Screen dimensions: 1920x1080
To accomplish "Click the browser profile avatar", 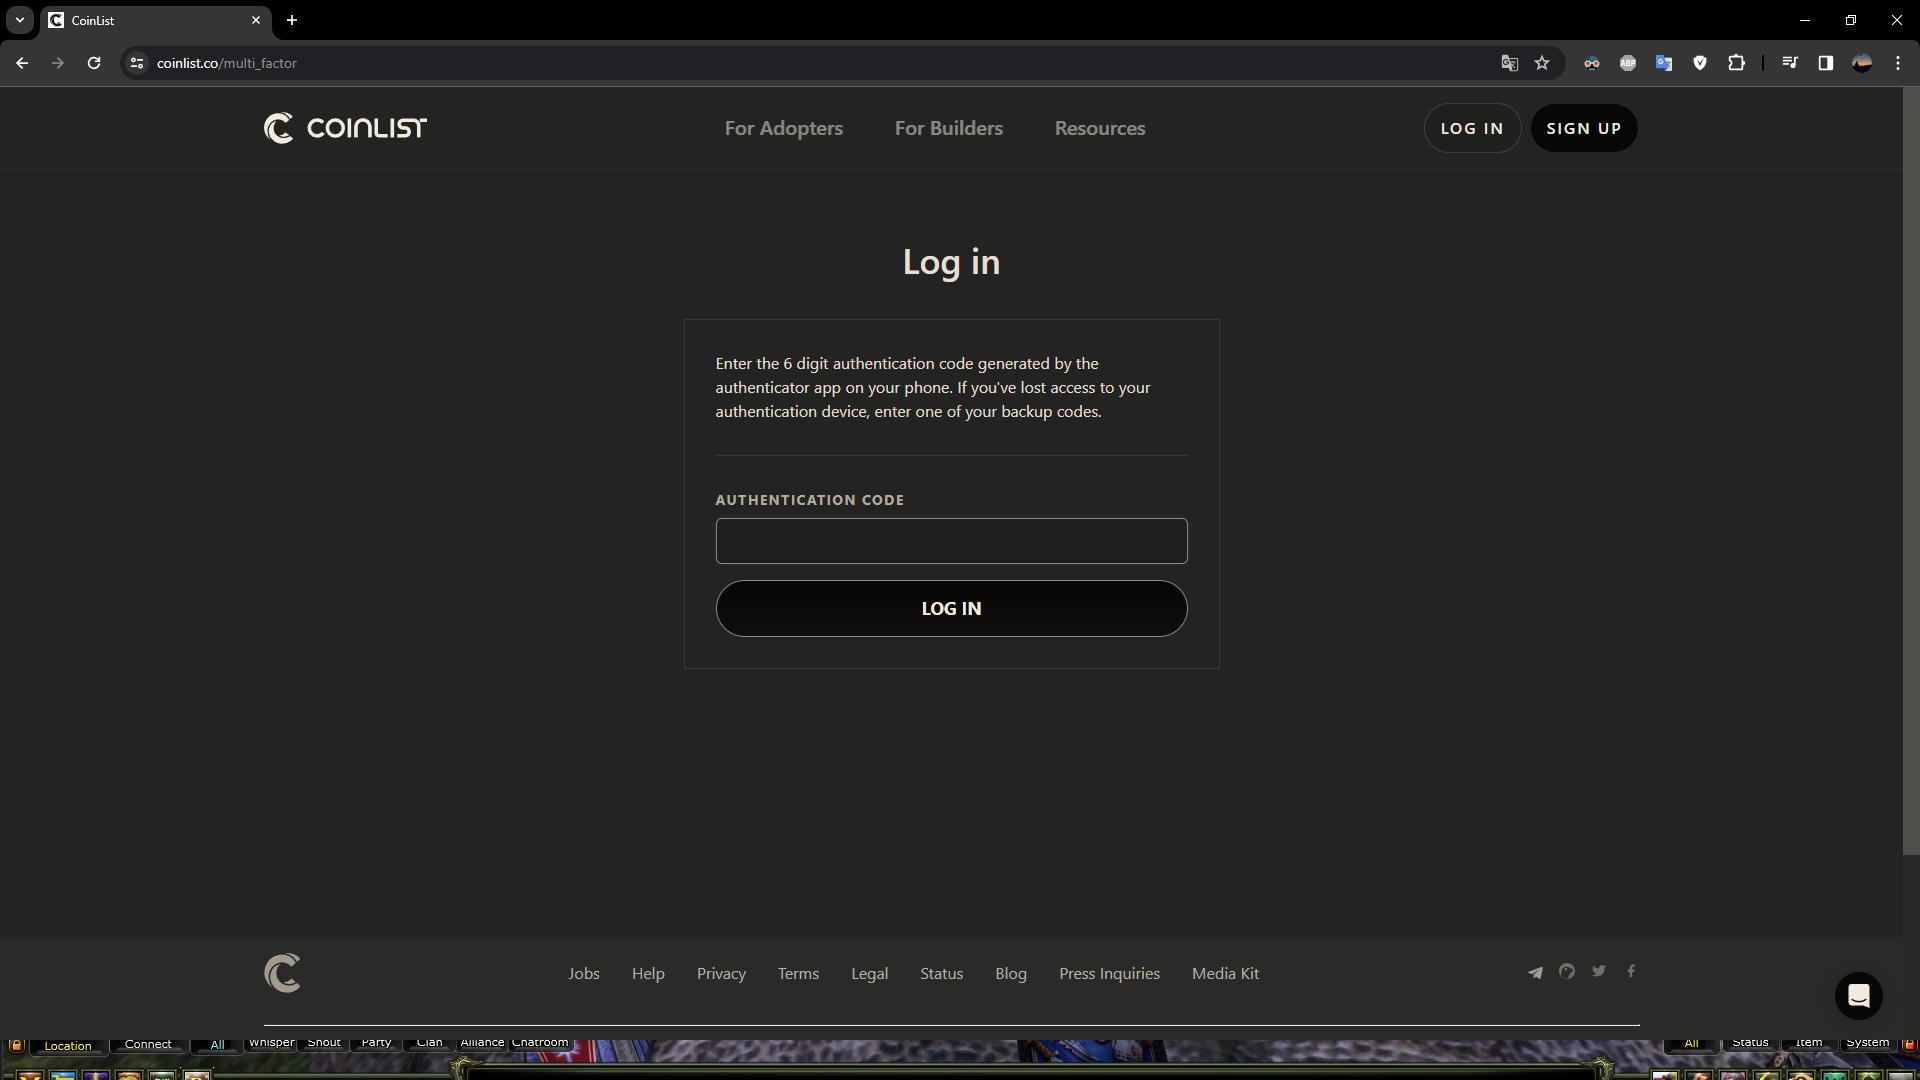I will coord(1862,62).
